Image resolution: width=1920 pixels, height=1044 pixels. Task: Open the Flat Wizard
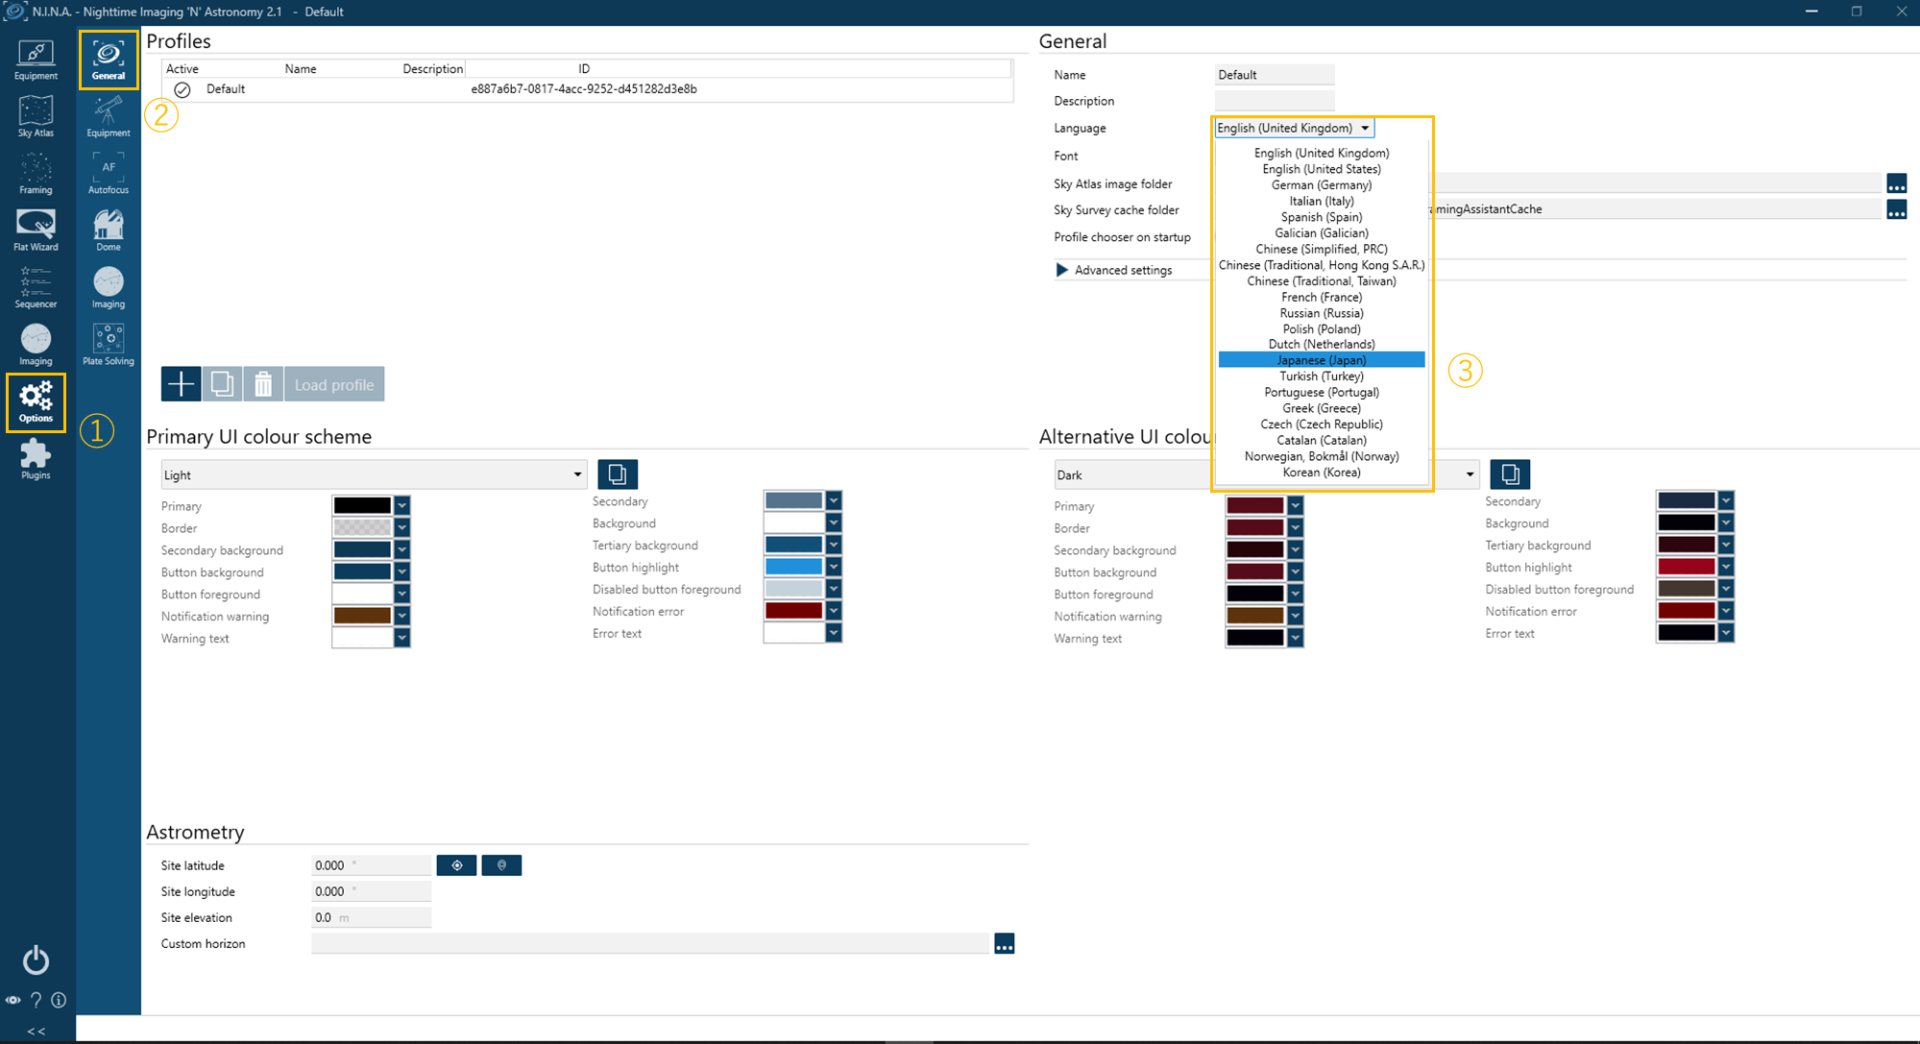[36, 230]
